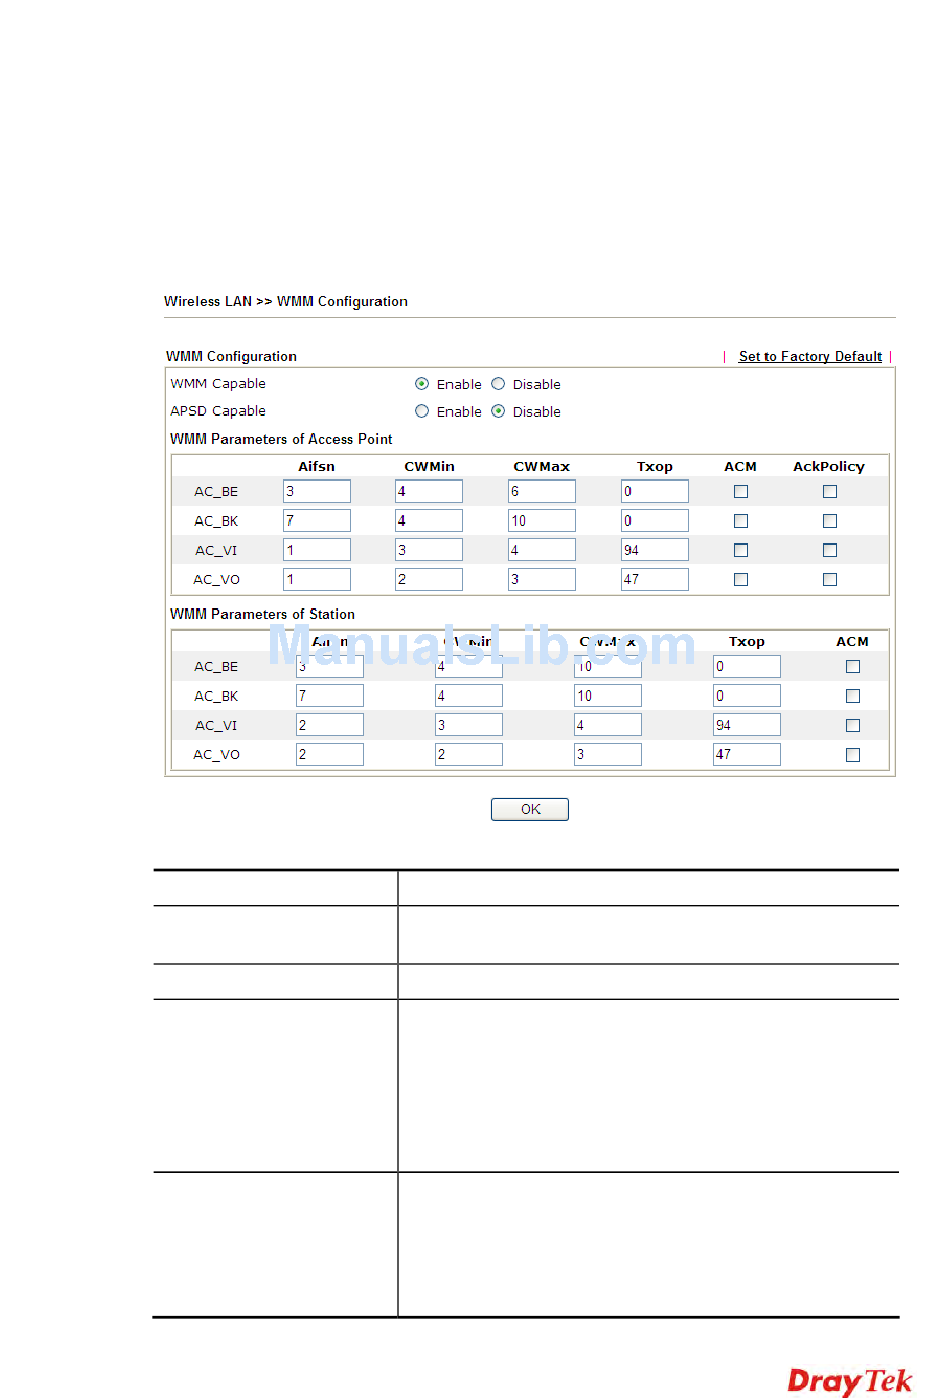Tick Access Point ACM checkbox for AC_BK
Screen dimensions: 950x1398
(741, 521)
